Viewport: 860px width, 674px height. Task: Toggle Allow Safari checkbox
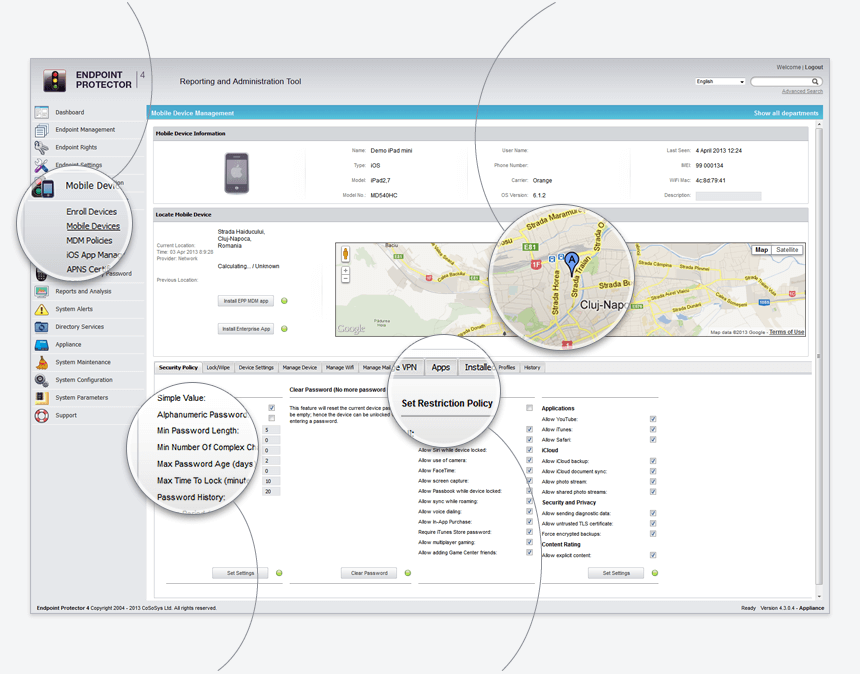pyautogui.click(x=653, y=439)
